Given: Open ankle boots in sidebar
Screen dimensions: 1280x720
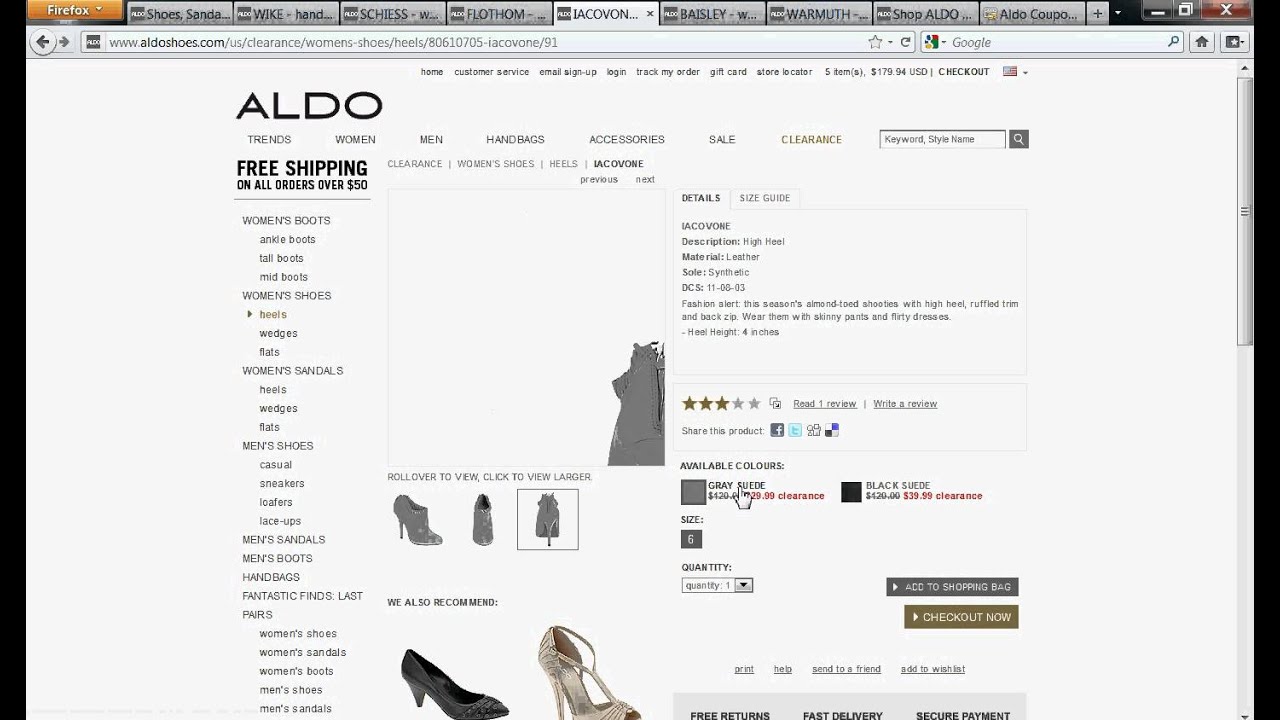Looking at the screenshot, I should pyautogui.click(x=287, y=239).
